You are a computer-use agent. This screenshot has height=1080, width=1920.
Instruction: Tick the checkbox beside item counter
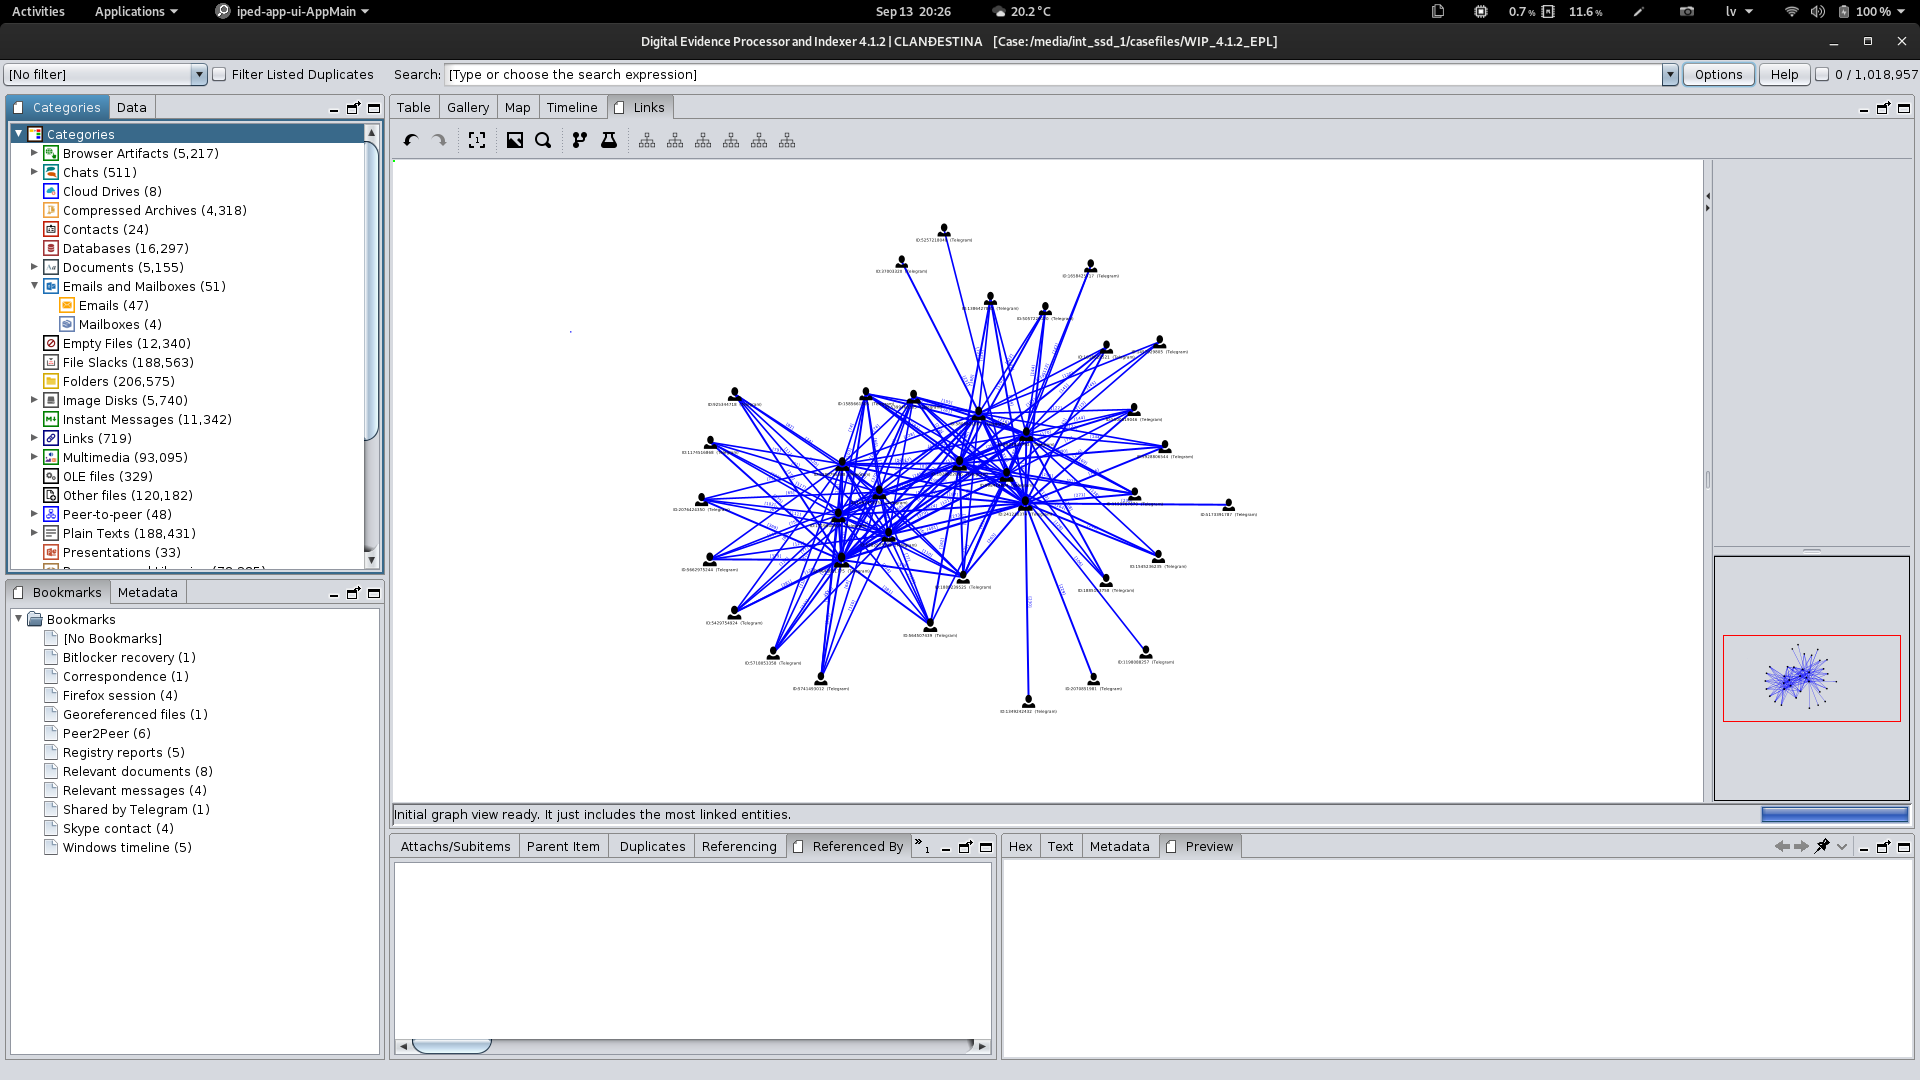click(x=1822, y=75)
